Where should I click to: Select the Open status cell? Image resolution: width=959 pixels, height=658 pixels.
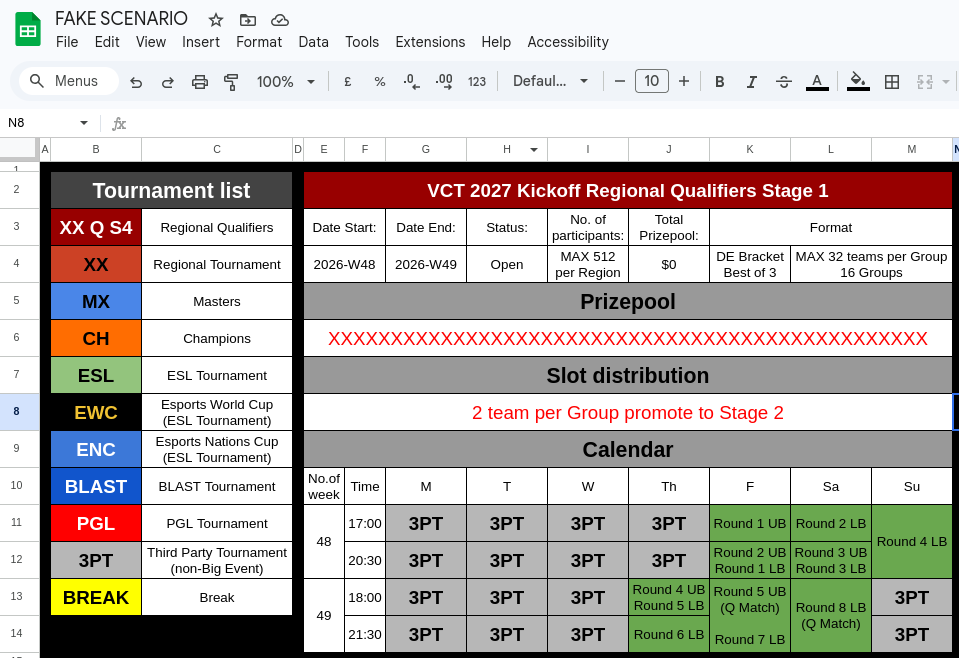[506, 264]
